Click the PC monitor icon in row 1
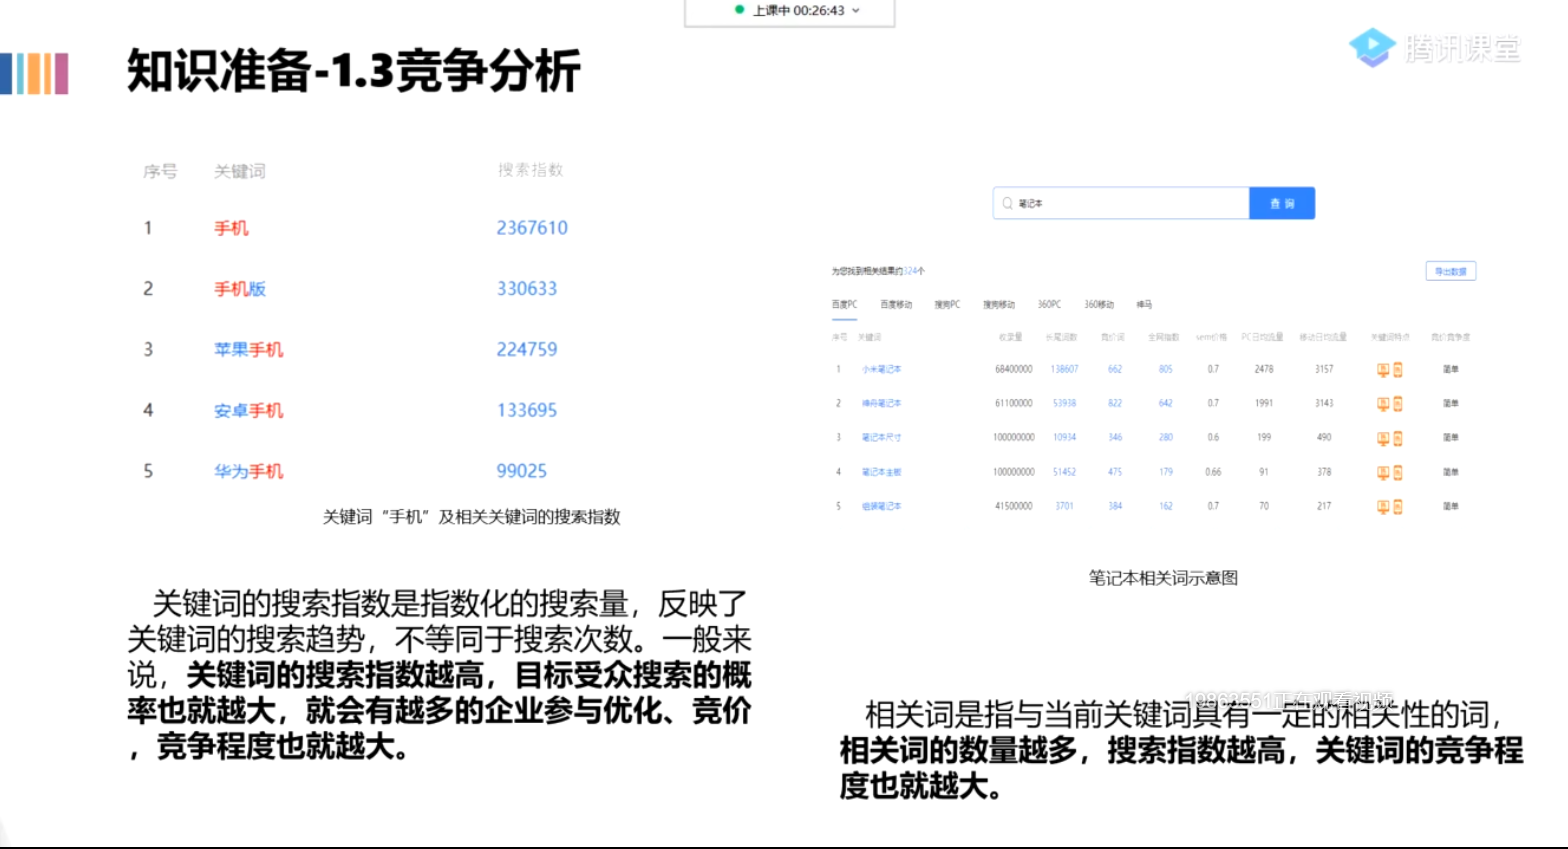The height and width of the screenshot is (849, 1568). [x=1383, y=370]
